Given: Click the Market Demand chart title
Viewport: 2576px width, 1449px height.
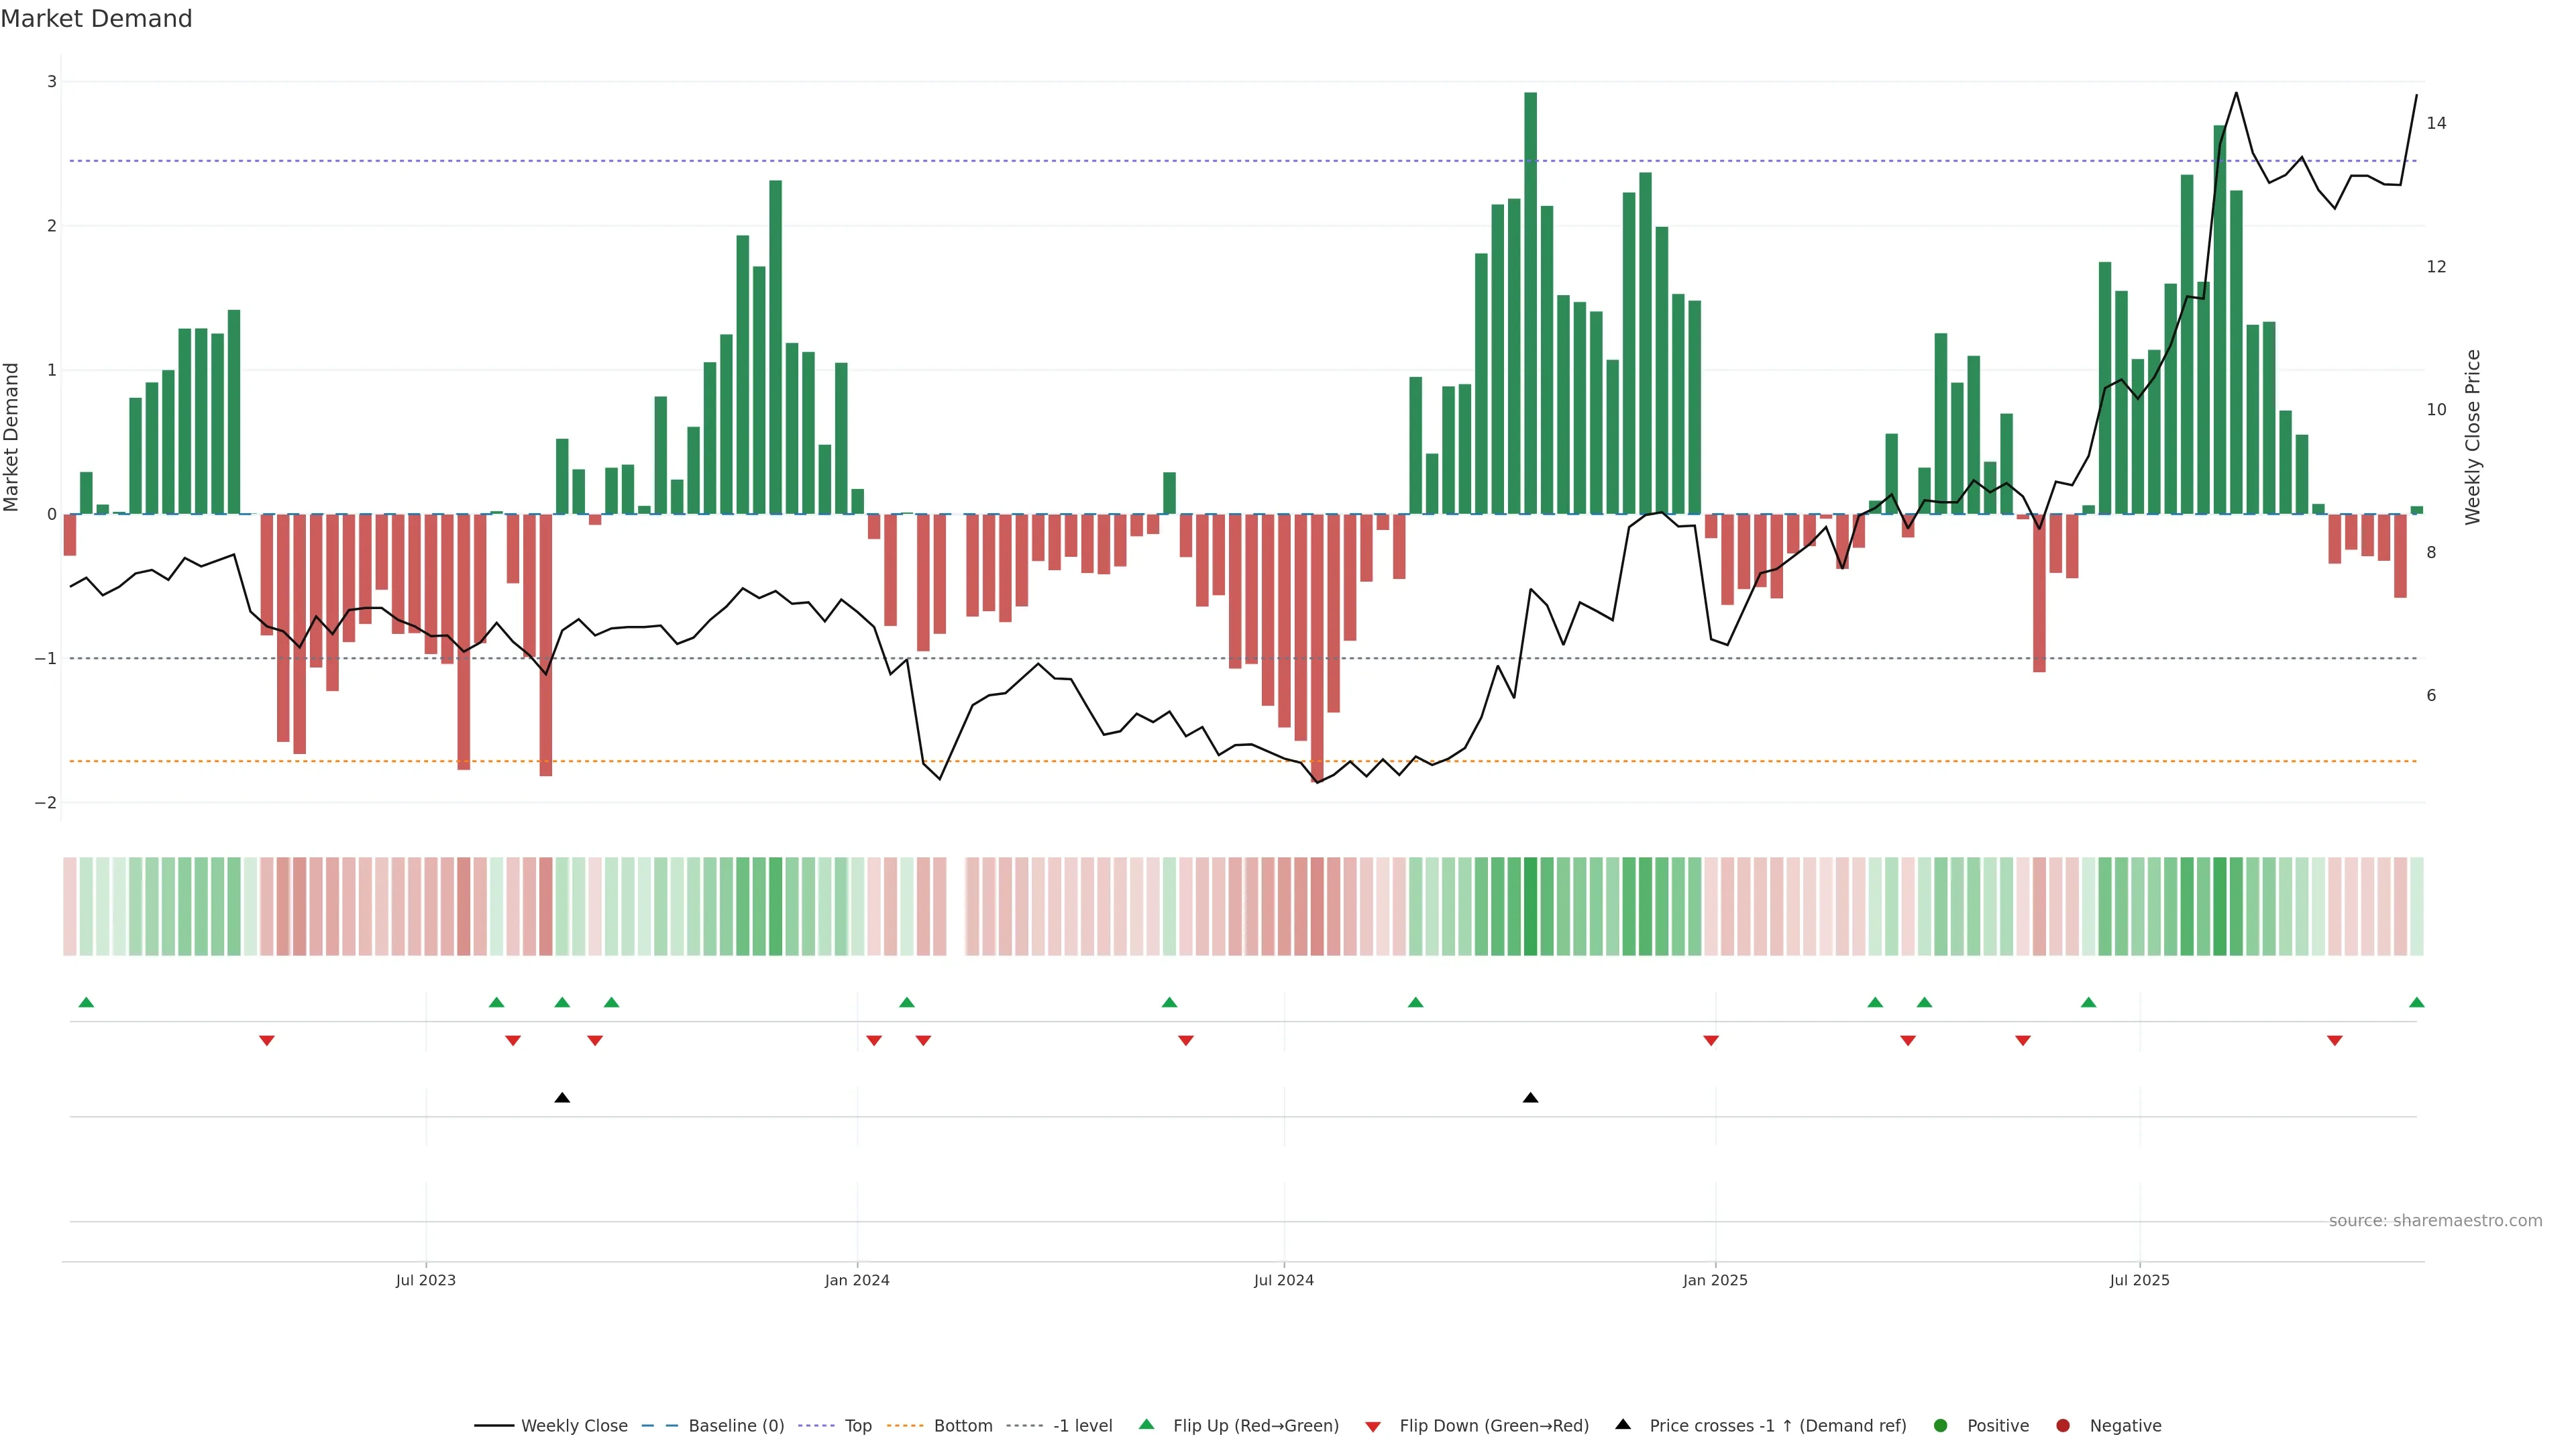Looking at the screenshot, I should (x=96, y=19).
